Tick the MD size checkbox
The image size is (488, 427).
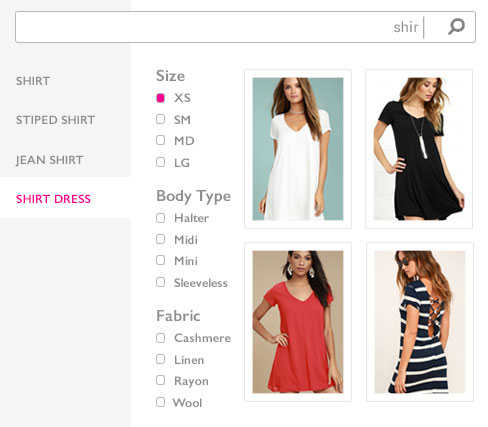pyautogui.click(x=160, y=140)
